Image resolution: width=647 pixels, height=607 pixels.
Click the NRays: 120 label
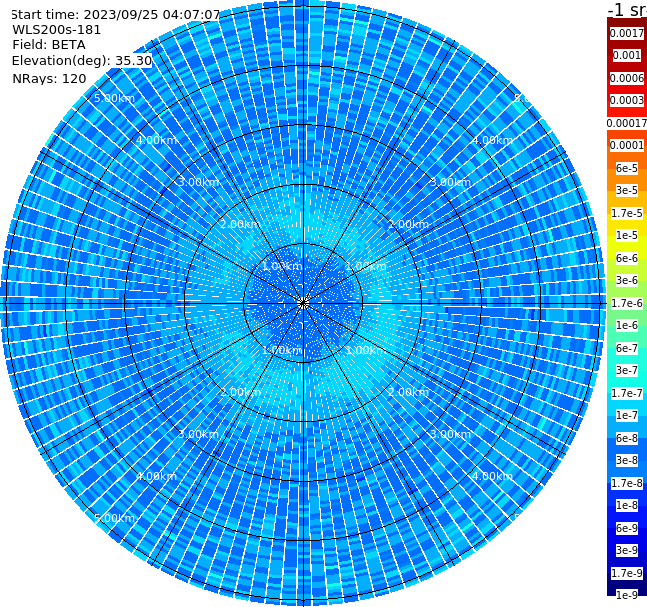49,78
